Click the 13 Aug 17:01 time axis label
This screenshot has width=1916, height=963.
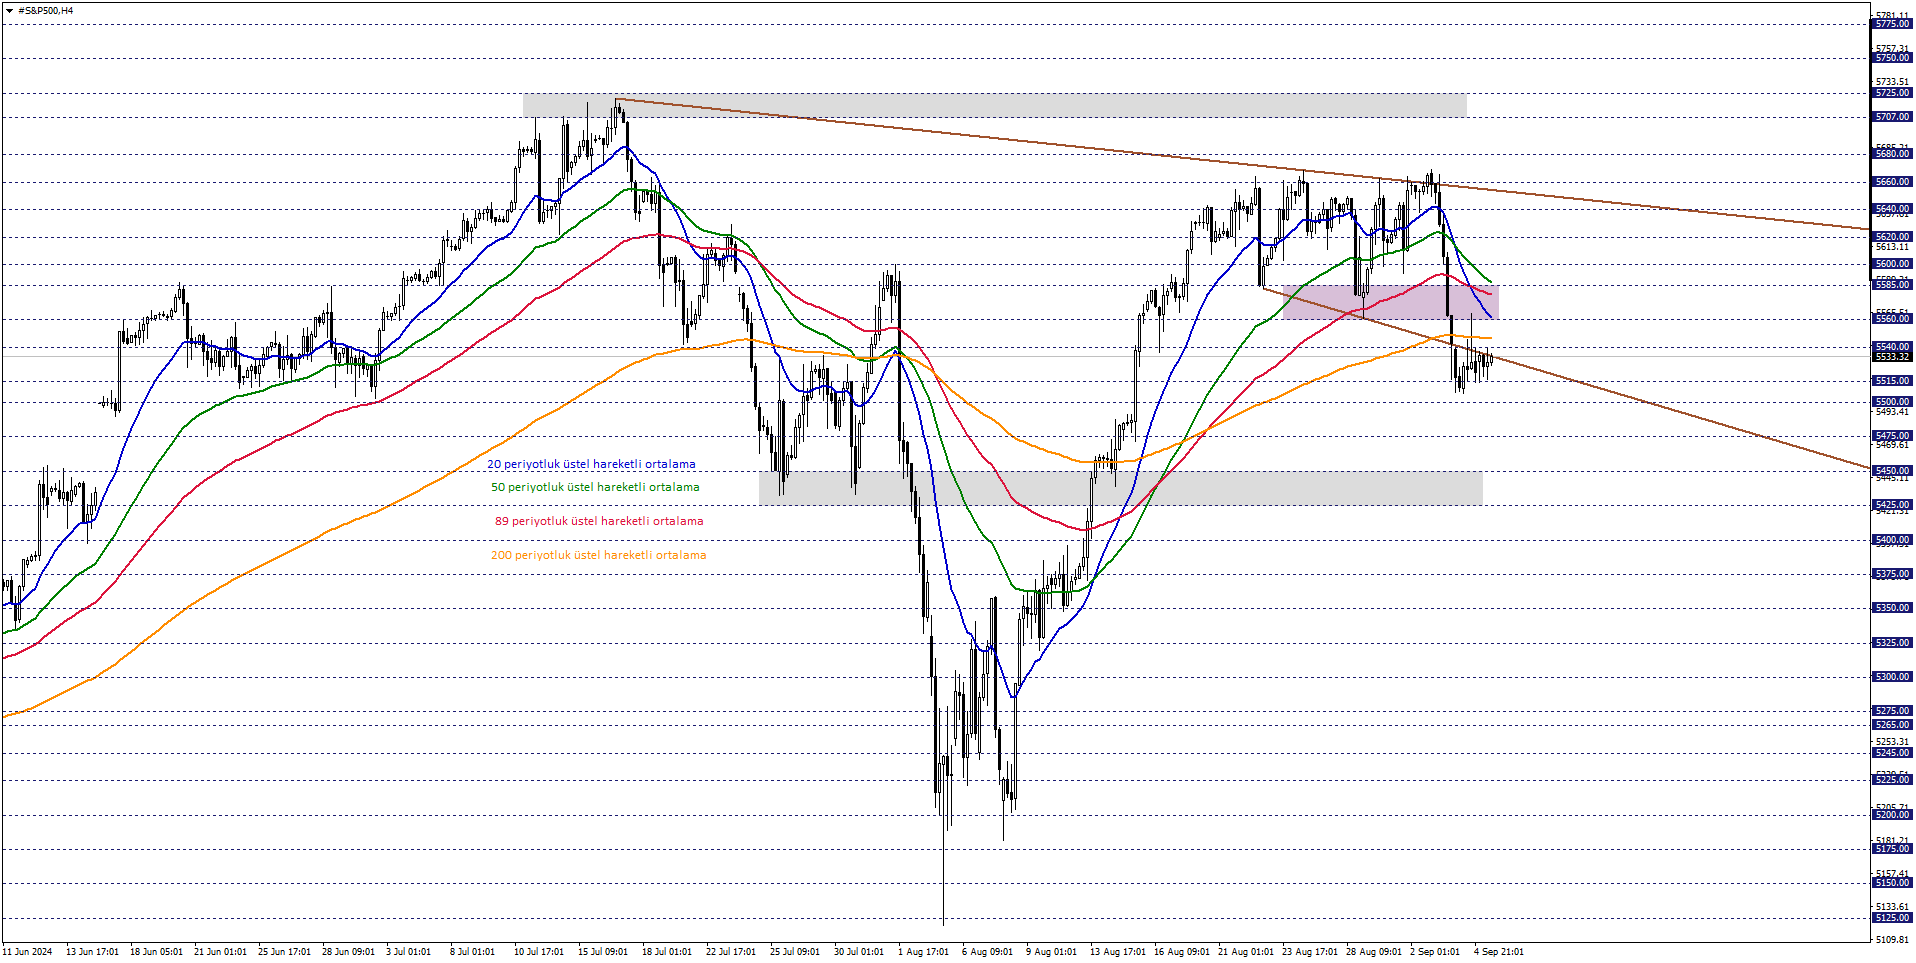pos(1118,952)
